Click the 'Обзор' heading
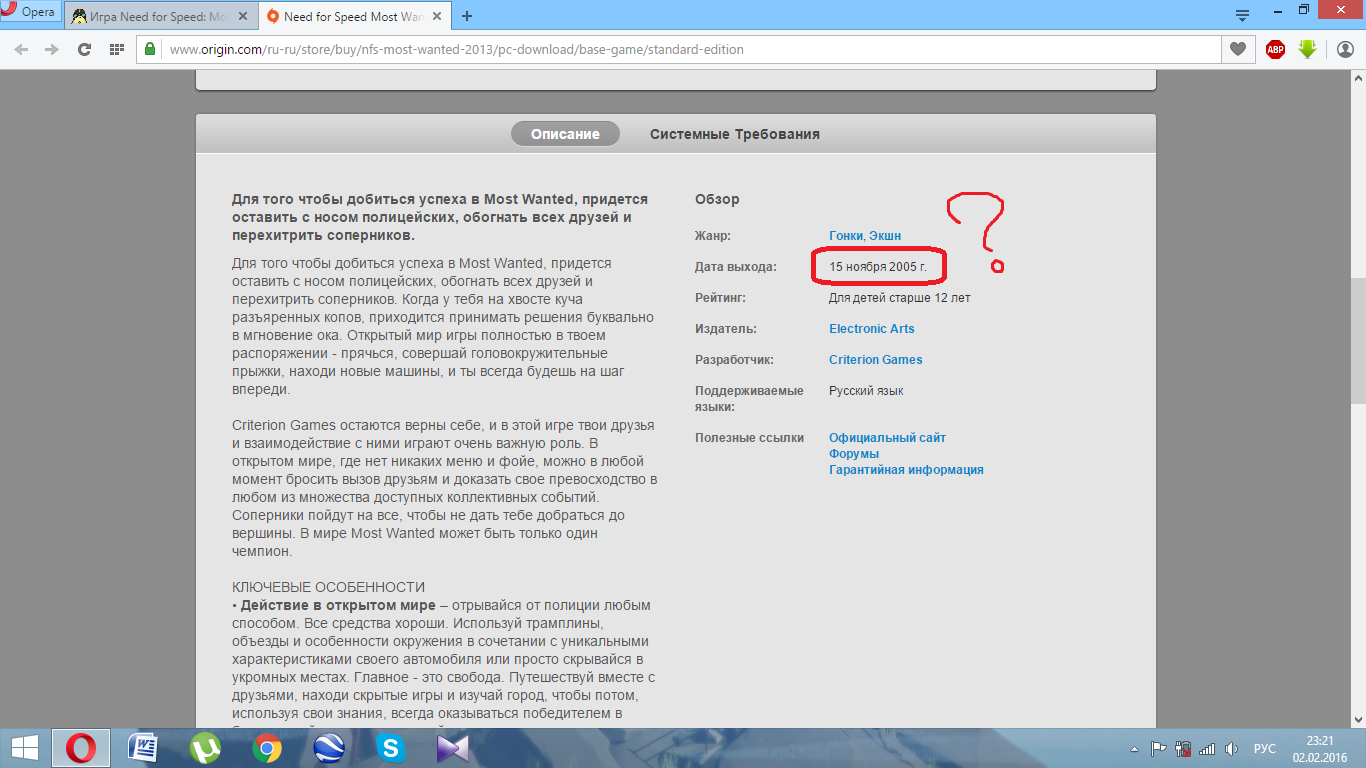The image size is (1366, 768). [717, 199]
